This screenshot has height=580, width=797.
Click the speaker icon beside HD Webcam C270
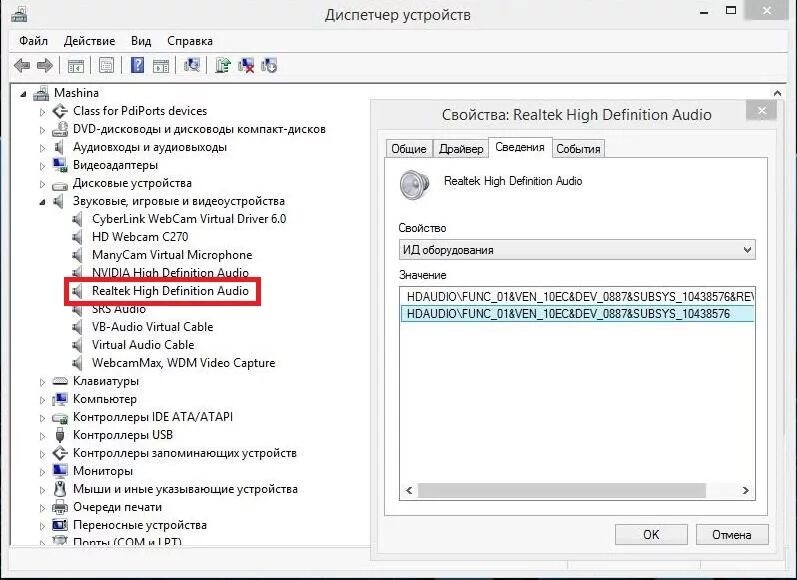pos(77,237)
